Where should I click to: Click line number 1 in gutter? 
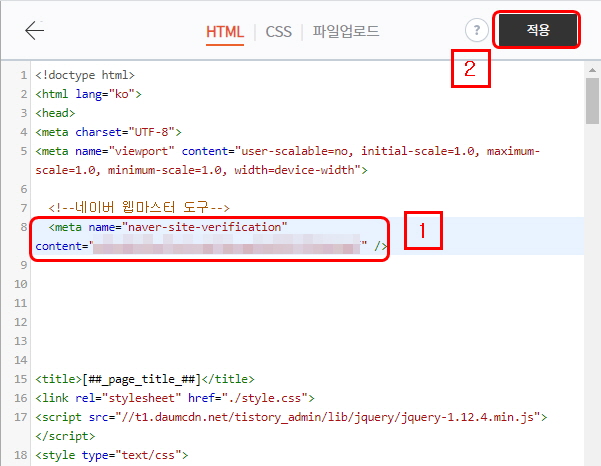(24, 75)
